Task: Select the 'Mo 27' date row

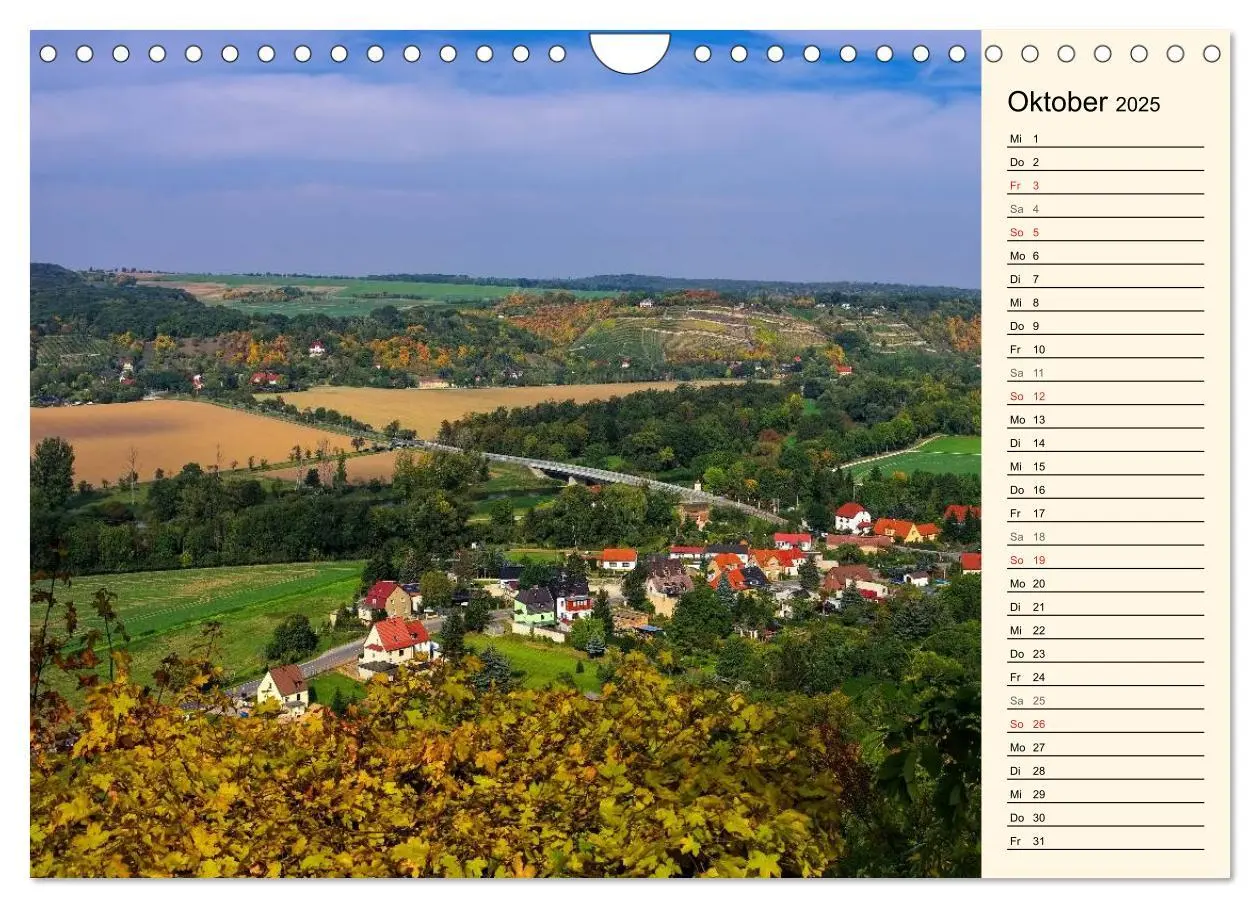Action: click(1105, 746)
